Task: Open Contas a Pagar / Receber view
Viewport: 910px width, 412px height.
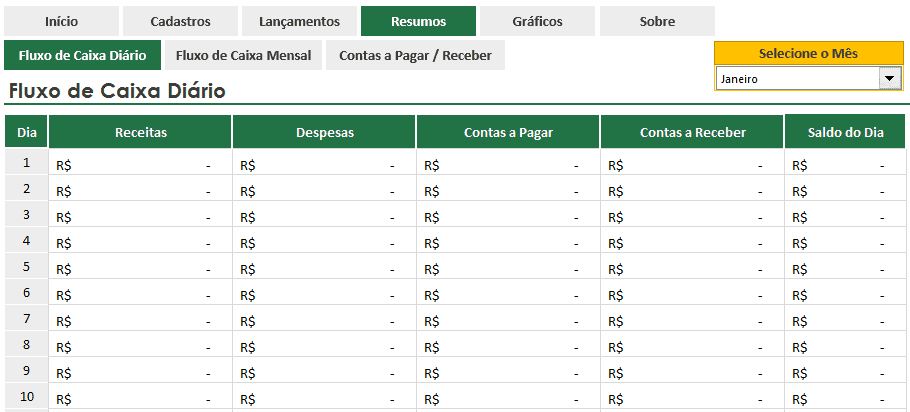Action: pos(415,55)
